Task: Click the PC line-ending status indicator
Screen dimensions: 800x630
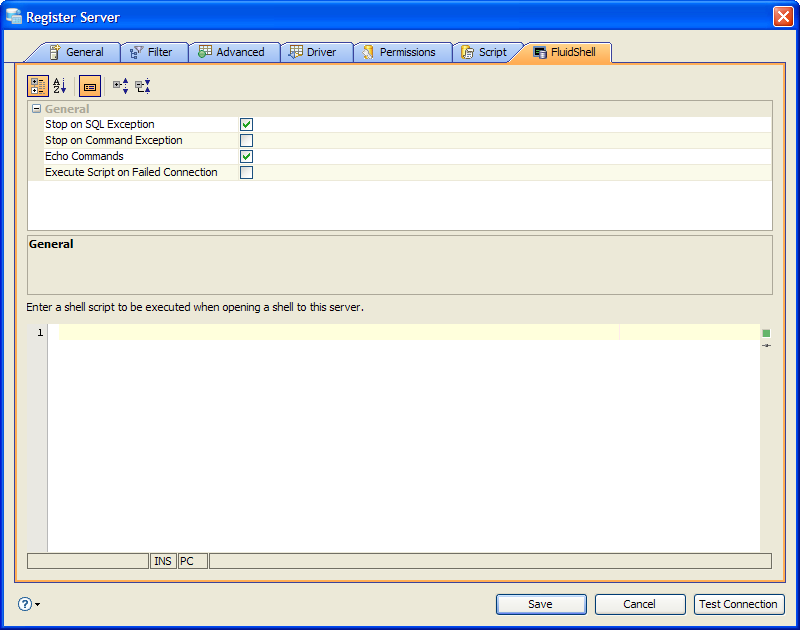Action: coord(193,561)
